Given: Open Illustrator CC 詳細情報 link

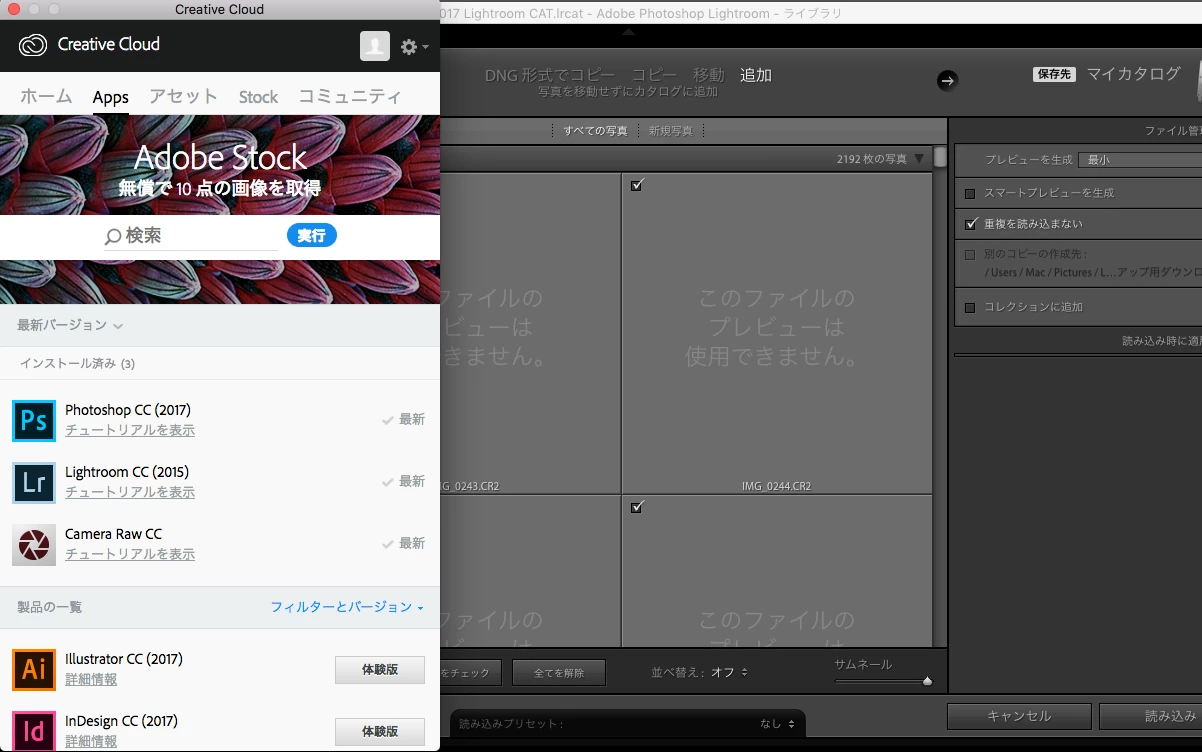Looking at the screenshot, I should (x=91, y=679).
